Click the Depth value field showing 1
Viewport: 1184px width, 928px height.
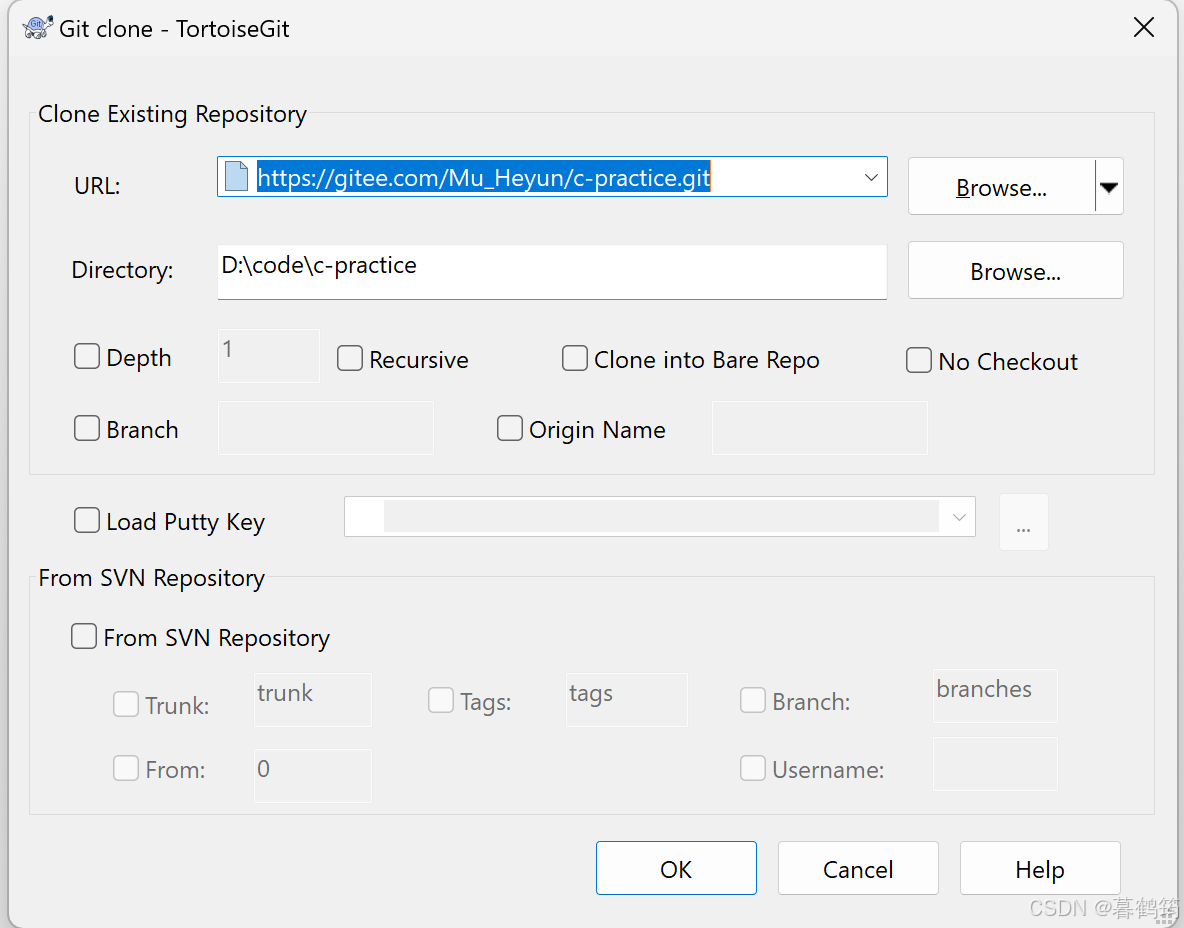tap(269, 356)
